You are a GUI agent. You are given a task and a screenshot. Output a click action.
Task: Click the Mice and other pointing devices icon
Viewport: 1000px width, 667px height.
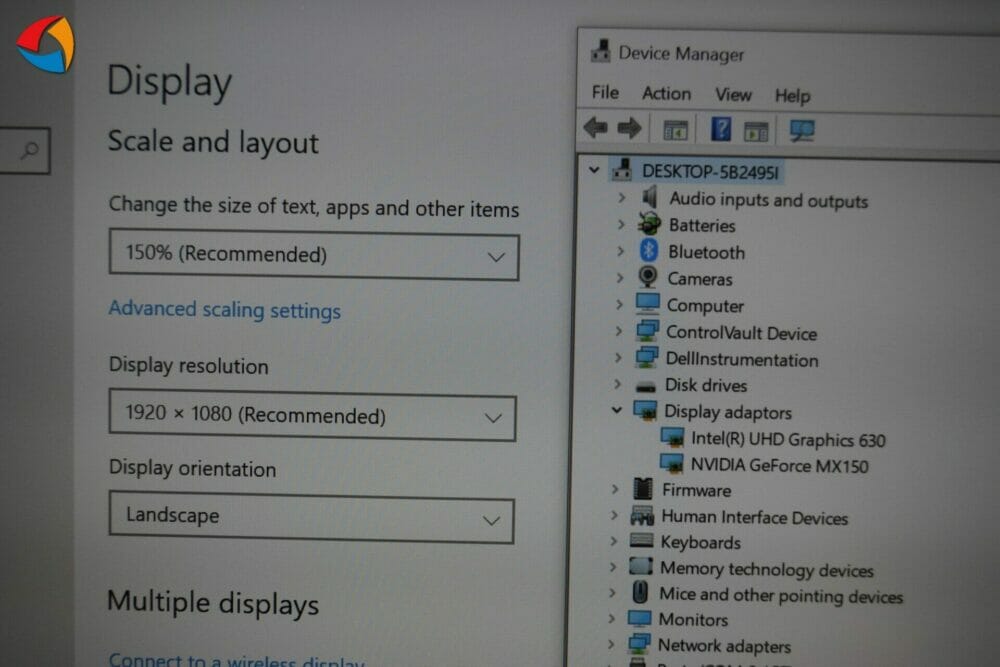640,592
